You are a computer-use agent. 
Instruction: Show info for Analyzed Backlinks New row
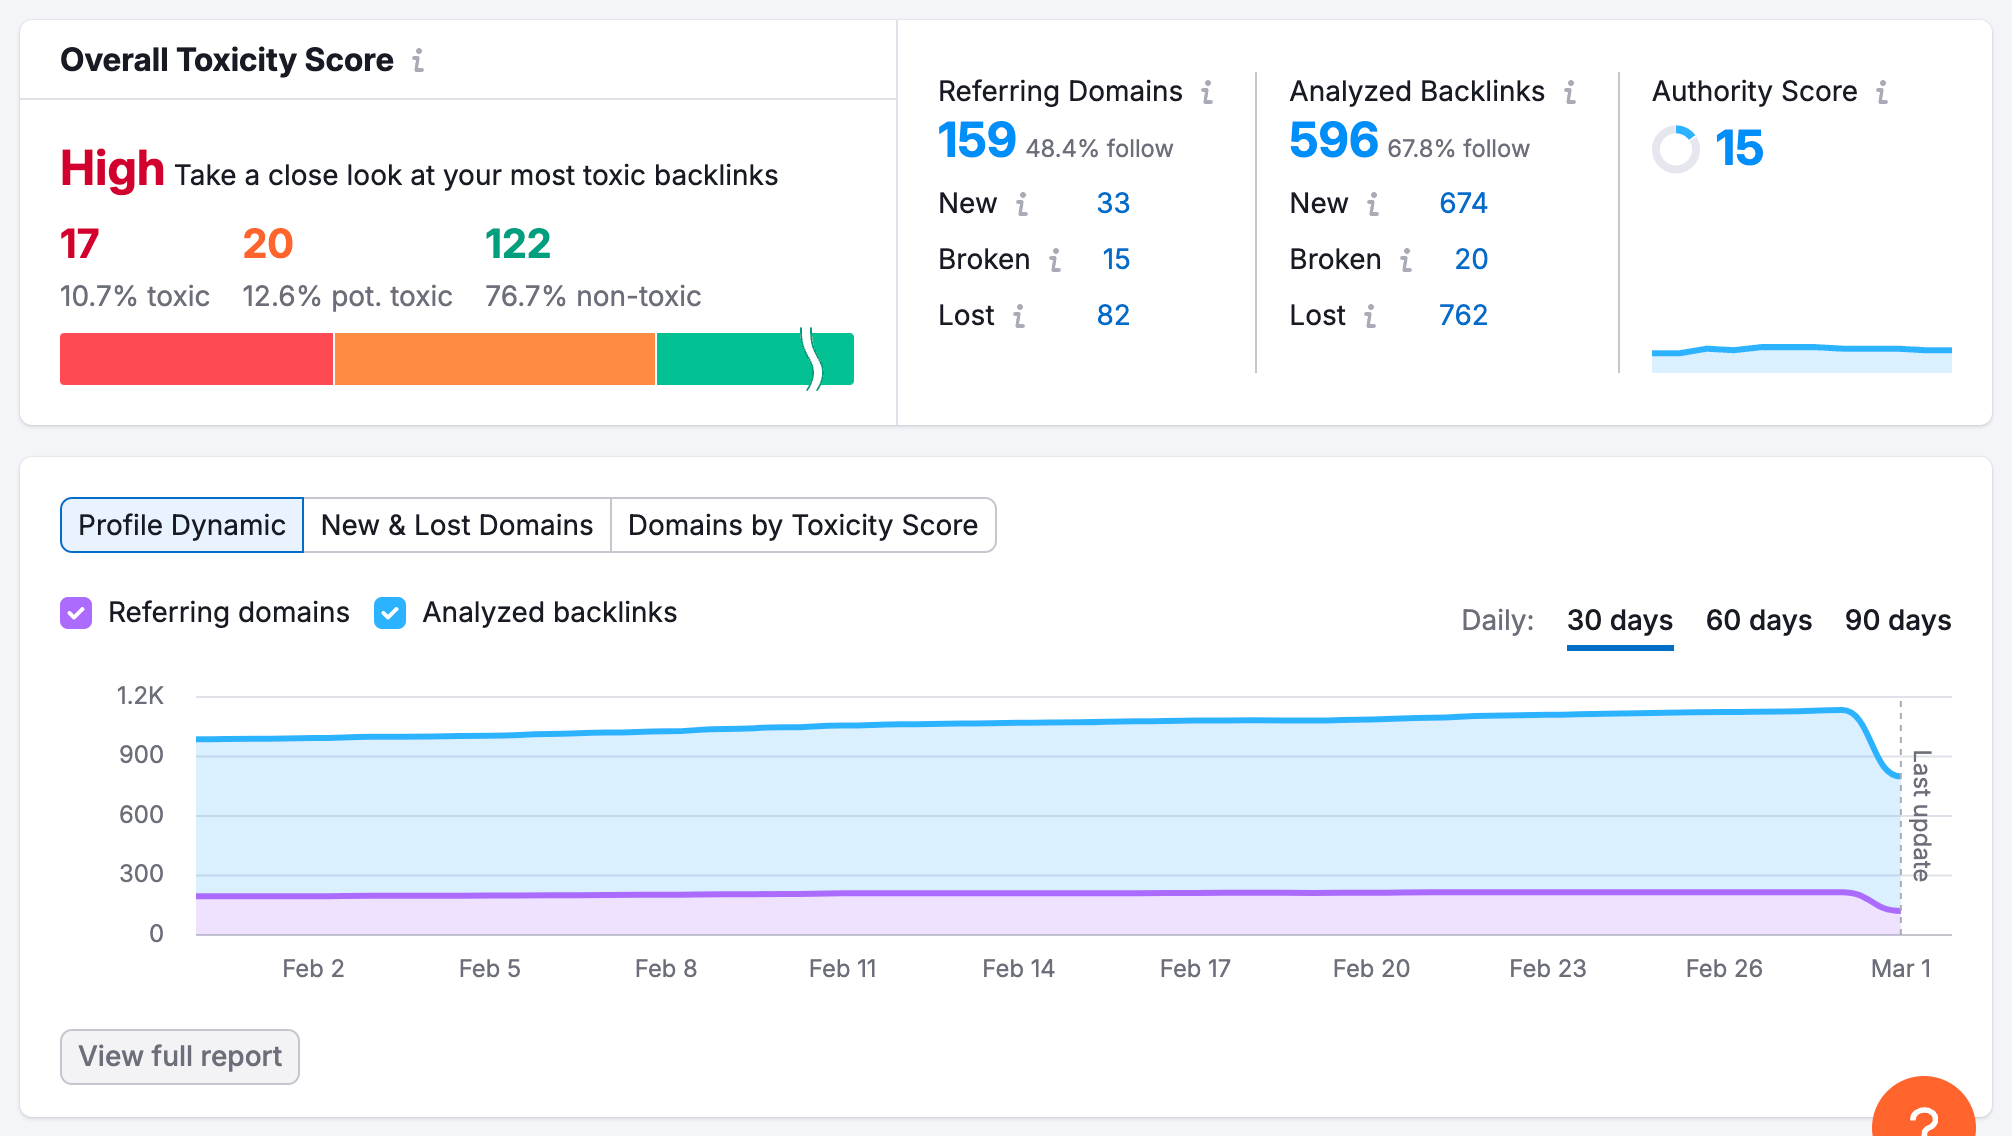coord(1373,204)
